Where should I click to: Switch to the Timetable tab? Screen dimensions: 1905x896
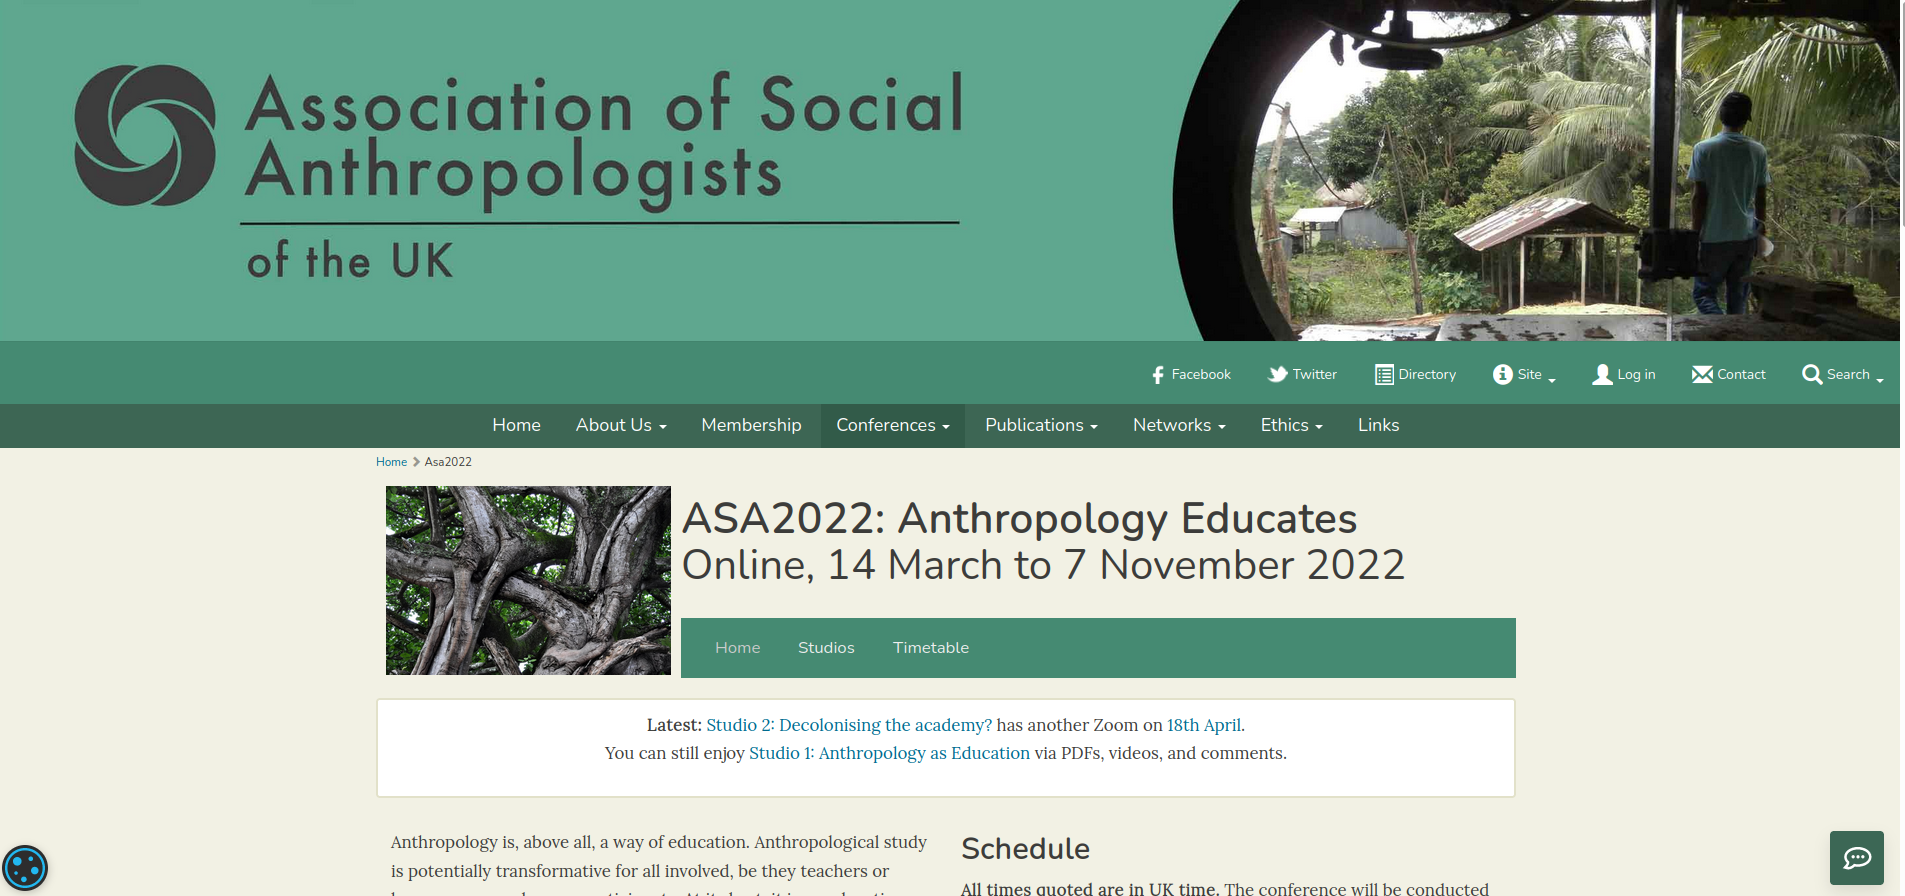930,647
